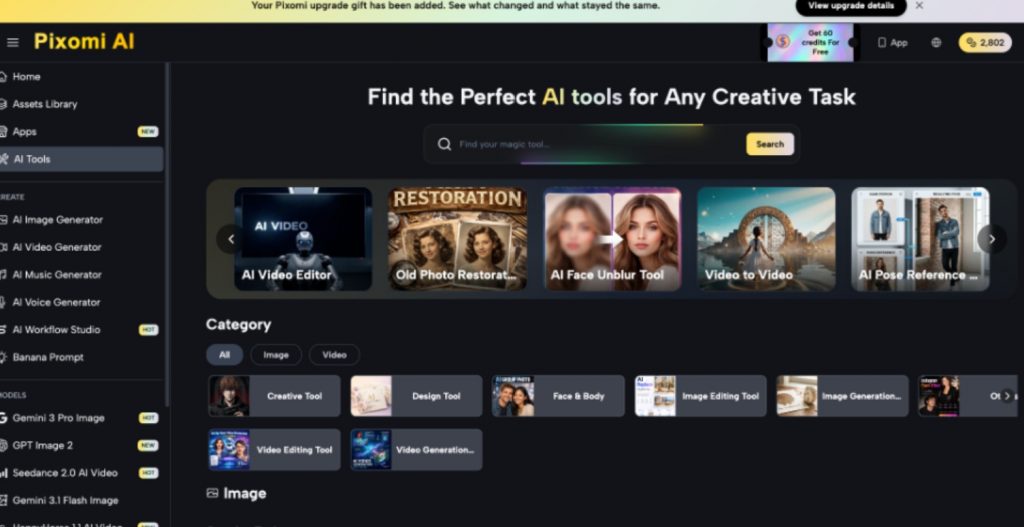Click the Category heading text
This screenshot has height=527, width=1024.
238,325
